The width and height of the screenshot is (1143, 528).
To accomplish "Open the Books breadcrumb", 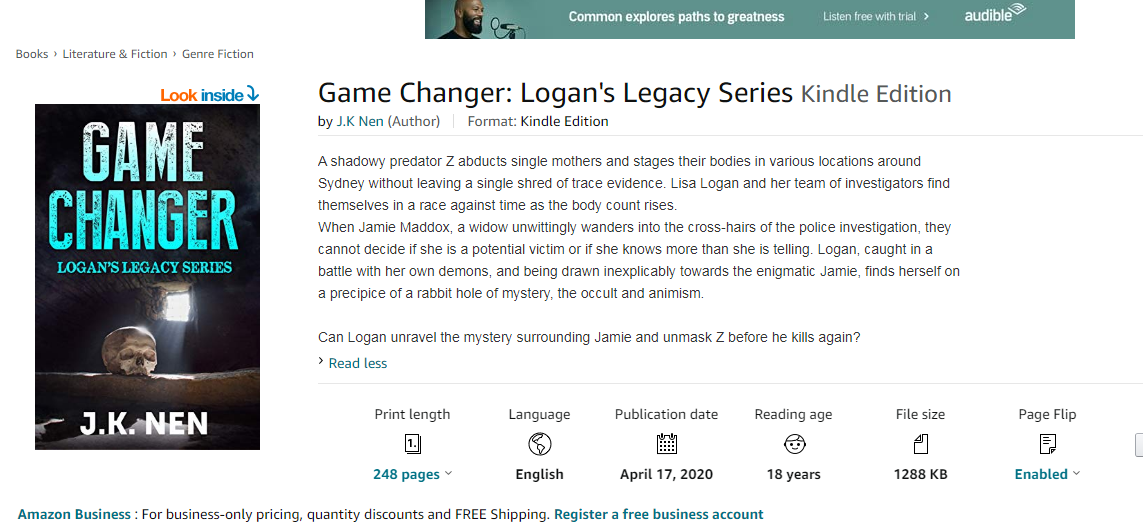I will click(x=32, y=54).
